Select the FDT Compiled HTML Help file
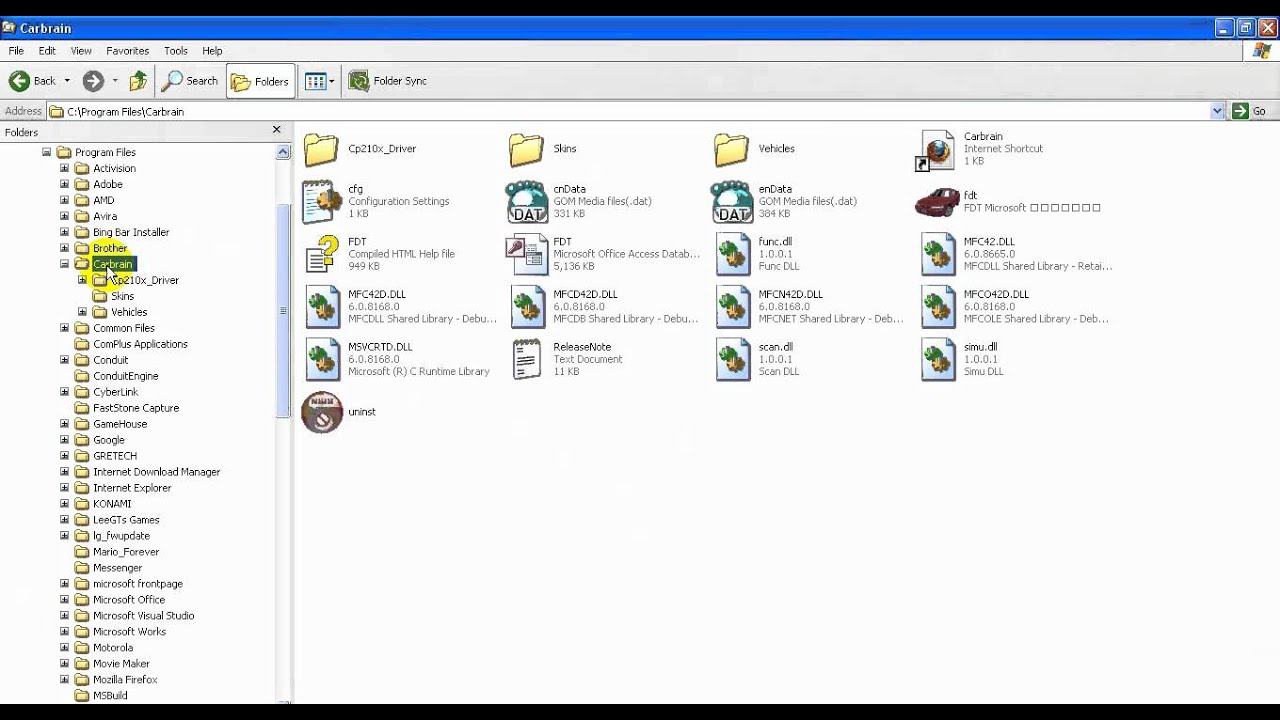1280x720 pixels. click(322, 254)
